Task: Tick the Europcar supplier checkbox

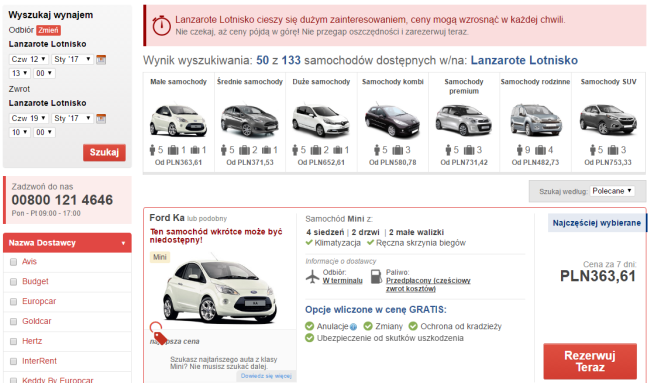Action: tap(13, 302)
